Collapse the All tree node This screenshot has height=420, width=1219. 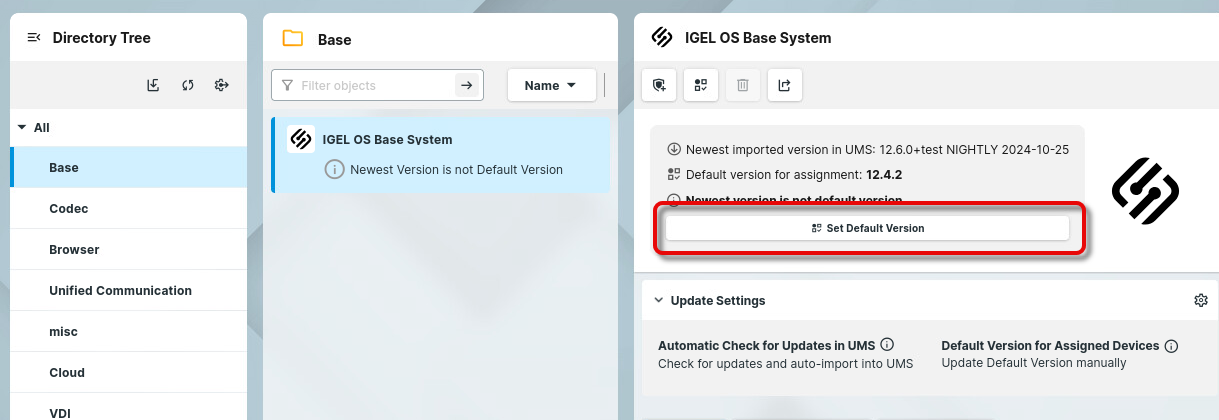22,128
